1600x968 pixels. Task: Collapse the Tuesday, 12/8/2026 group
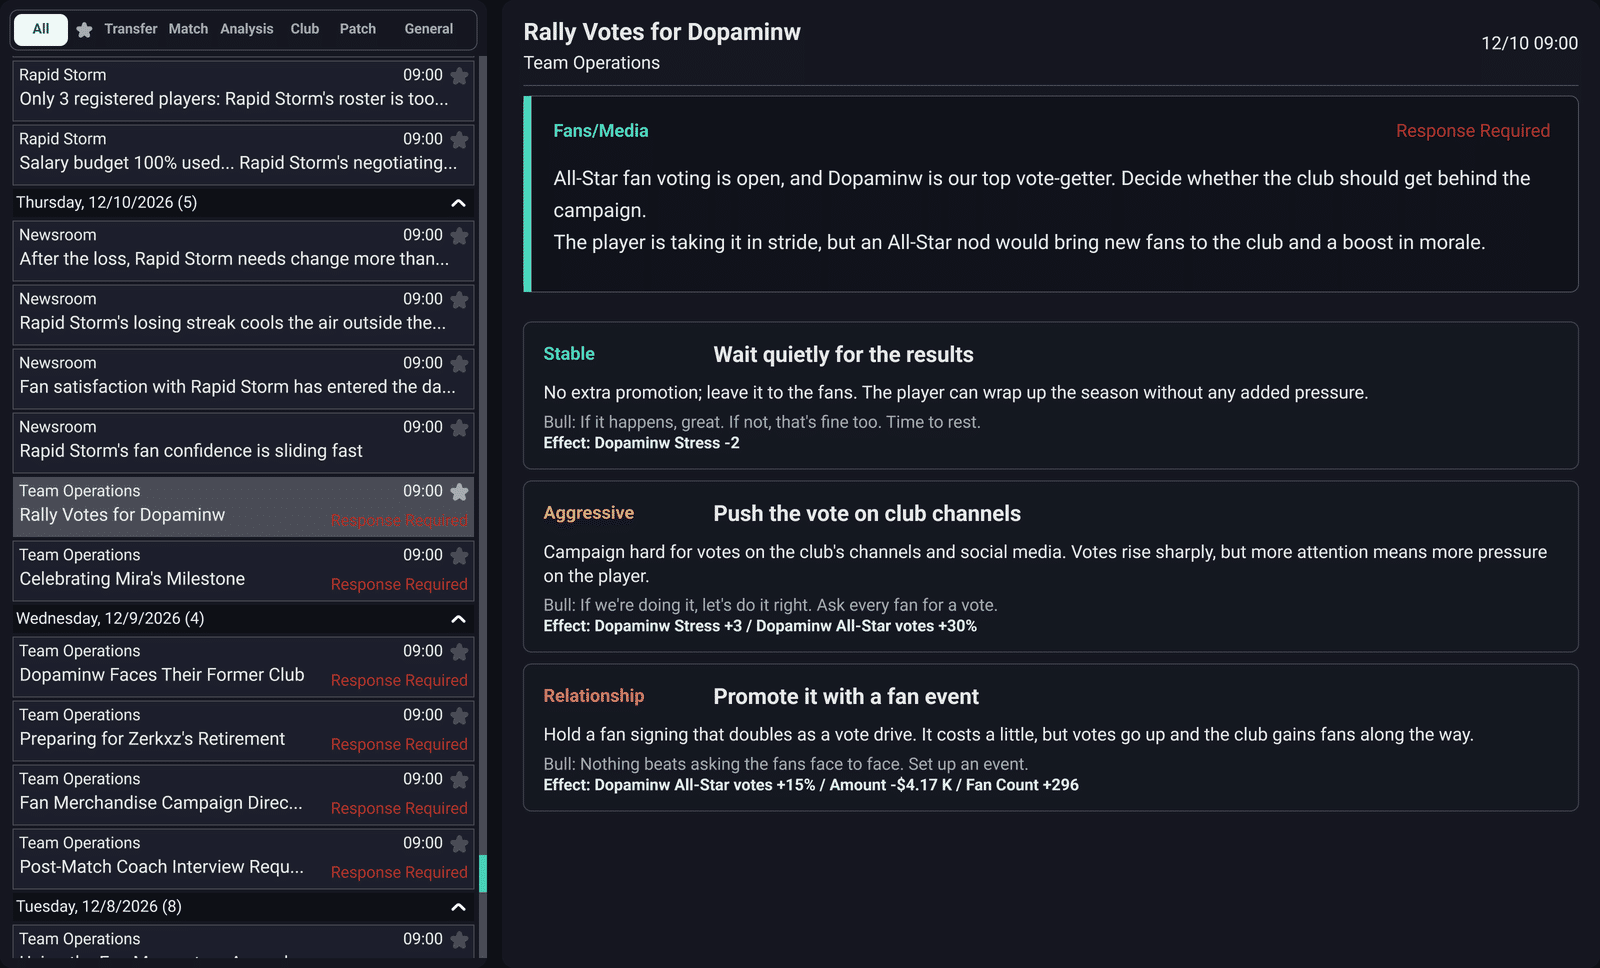click(x=458, y=907)
